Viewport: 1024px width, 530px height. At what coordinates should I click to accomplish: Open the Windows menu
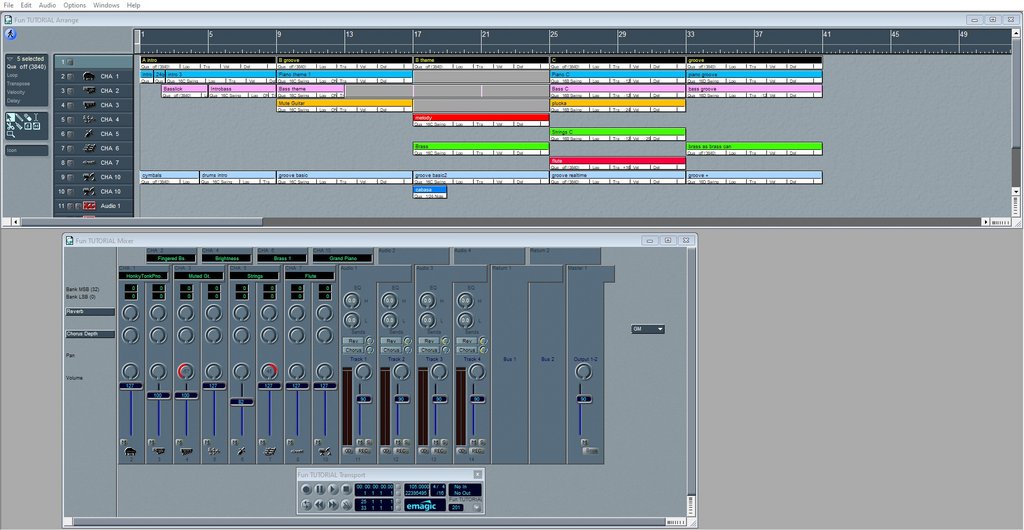(106, 5)
